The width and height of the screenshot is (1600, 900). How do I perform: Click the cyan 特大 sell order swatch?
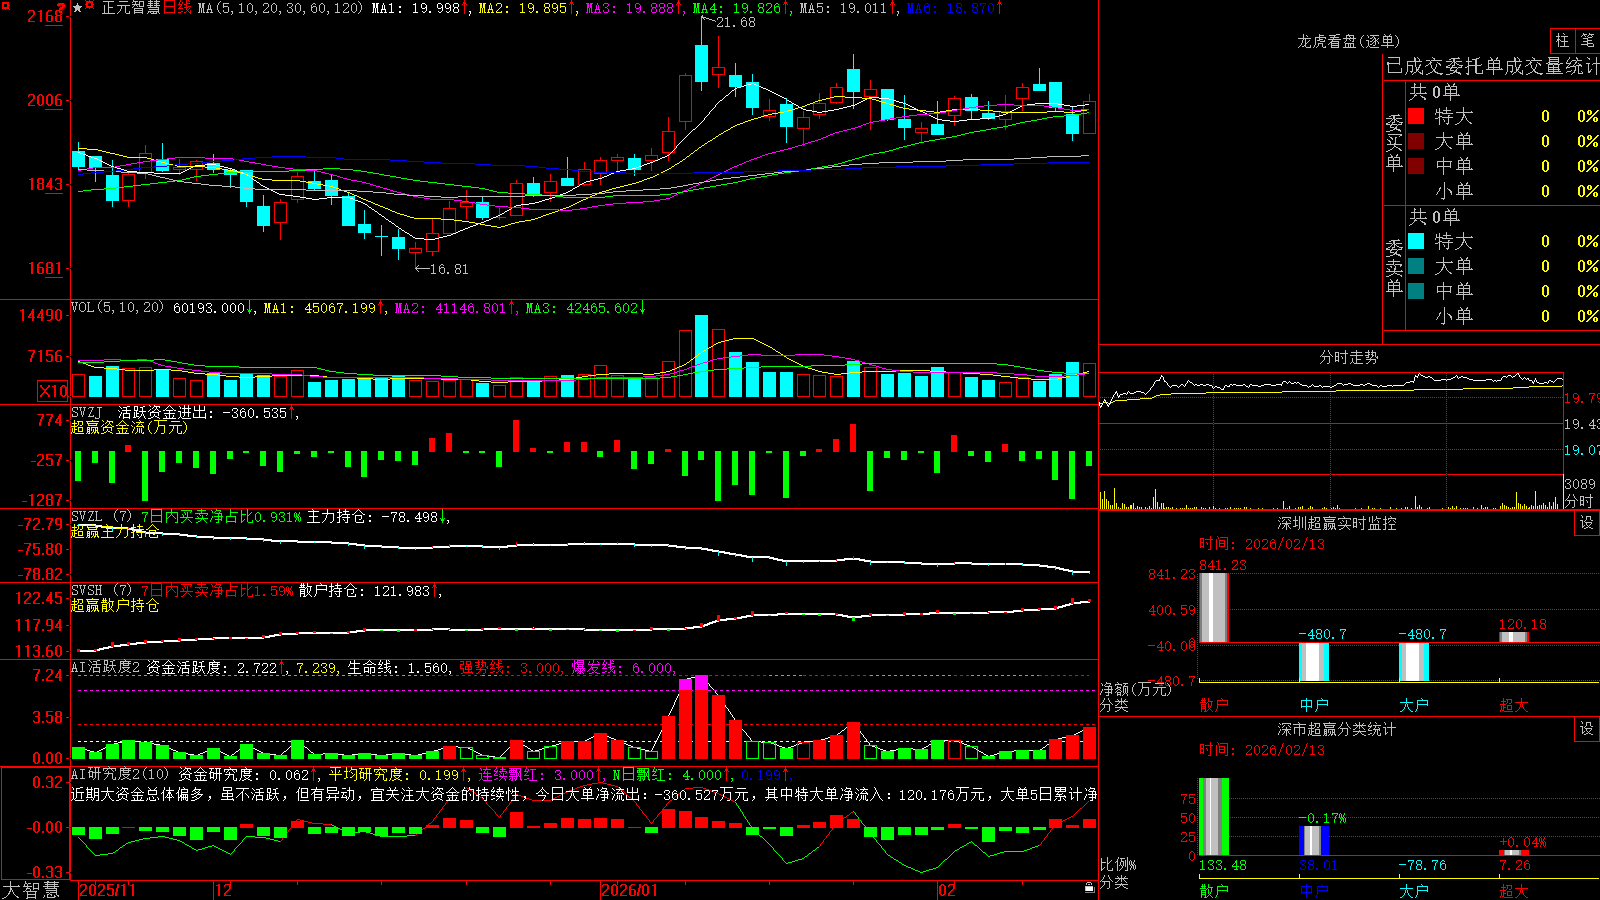(x=1416, y=241)
